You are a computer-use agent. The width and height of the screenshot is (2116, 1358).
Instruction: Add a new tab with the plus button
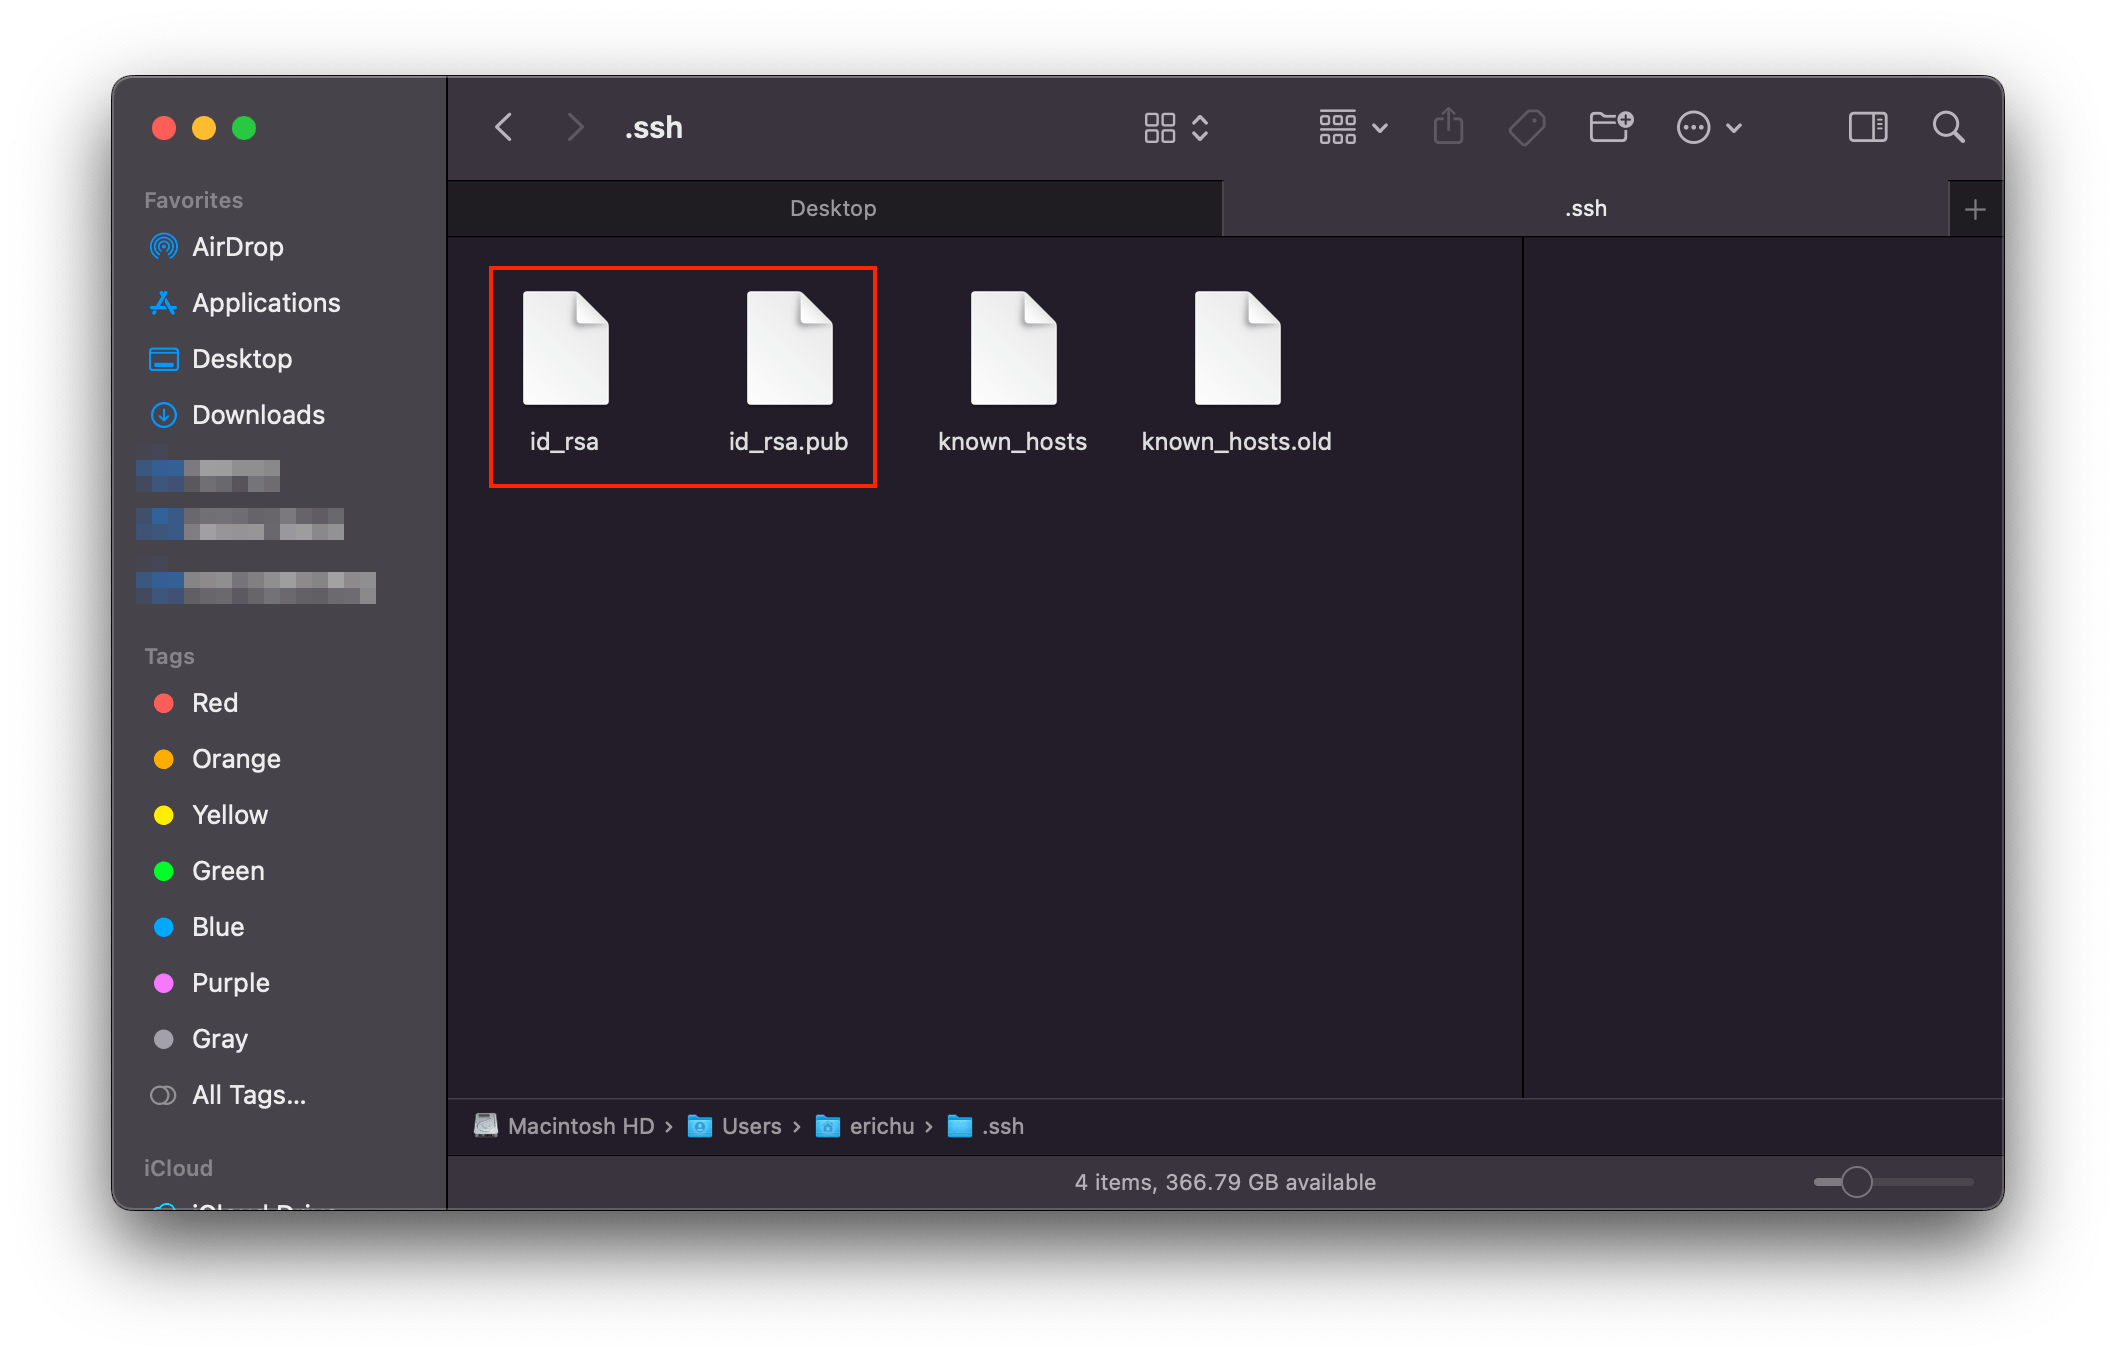[x=1974, y=208]
